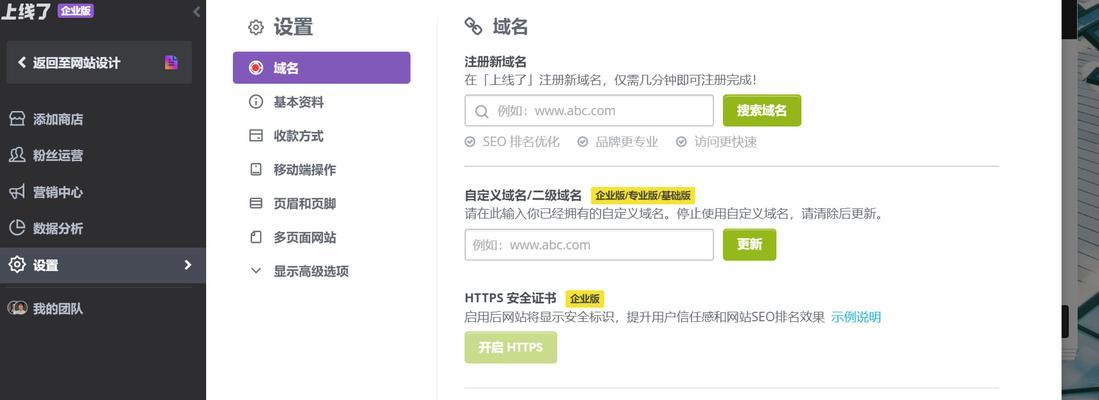This screenshot has width=1099, height=400.
Task: Click the store icon next to 添加商店
Action: tap(17, 119)
